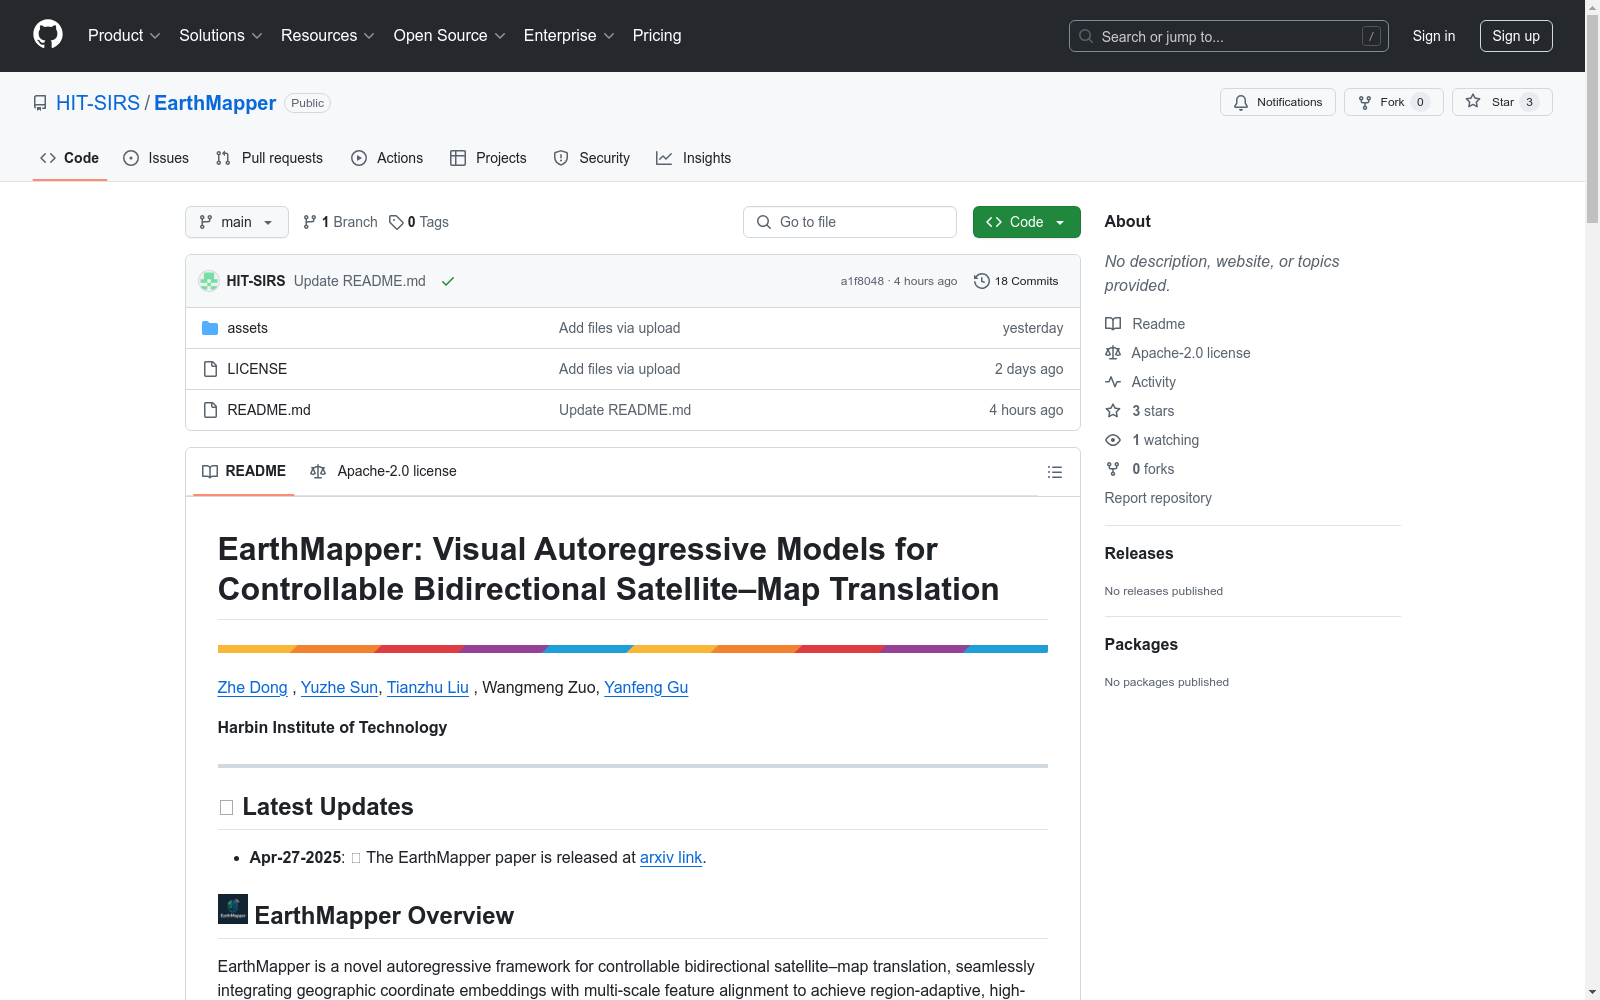Switch to the Projects tab

pyautogui.click(x=488, y=158)
